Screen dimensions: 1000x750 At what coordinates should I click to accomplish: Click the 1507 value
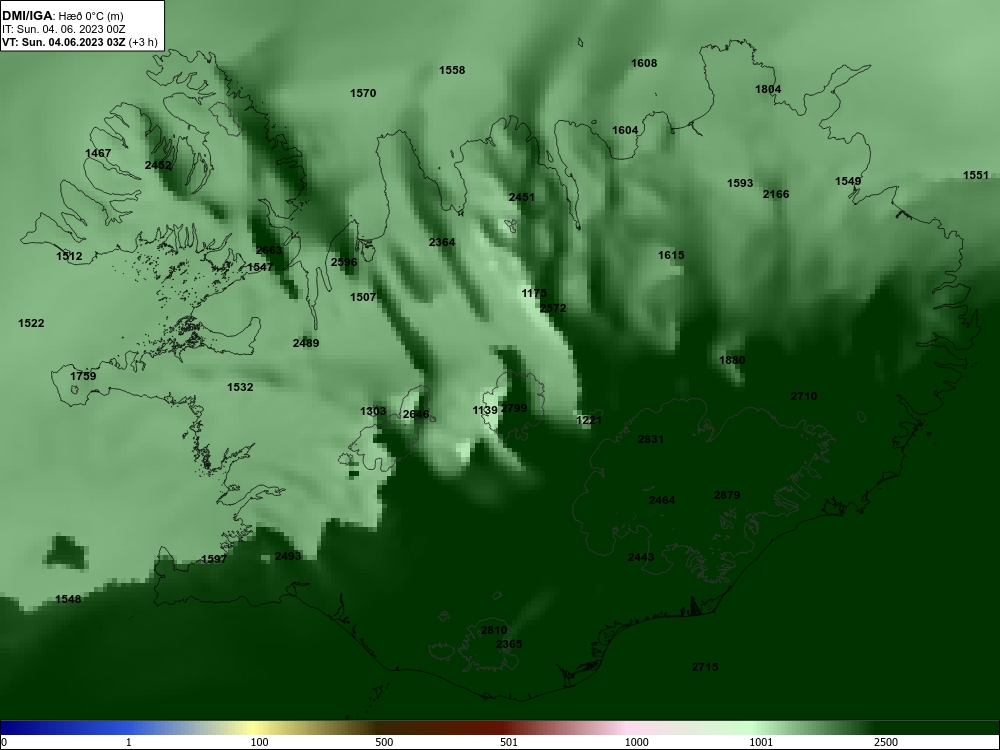(363, 297)
